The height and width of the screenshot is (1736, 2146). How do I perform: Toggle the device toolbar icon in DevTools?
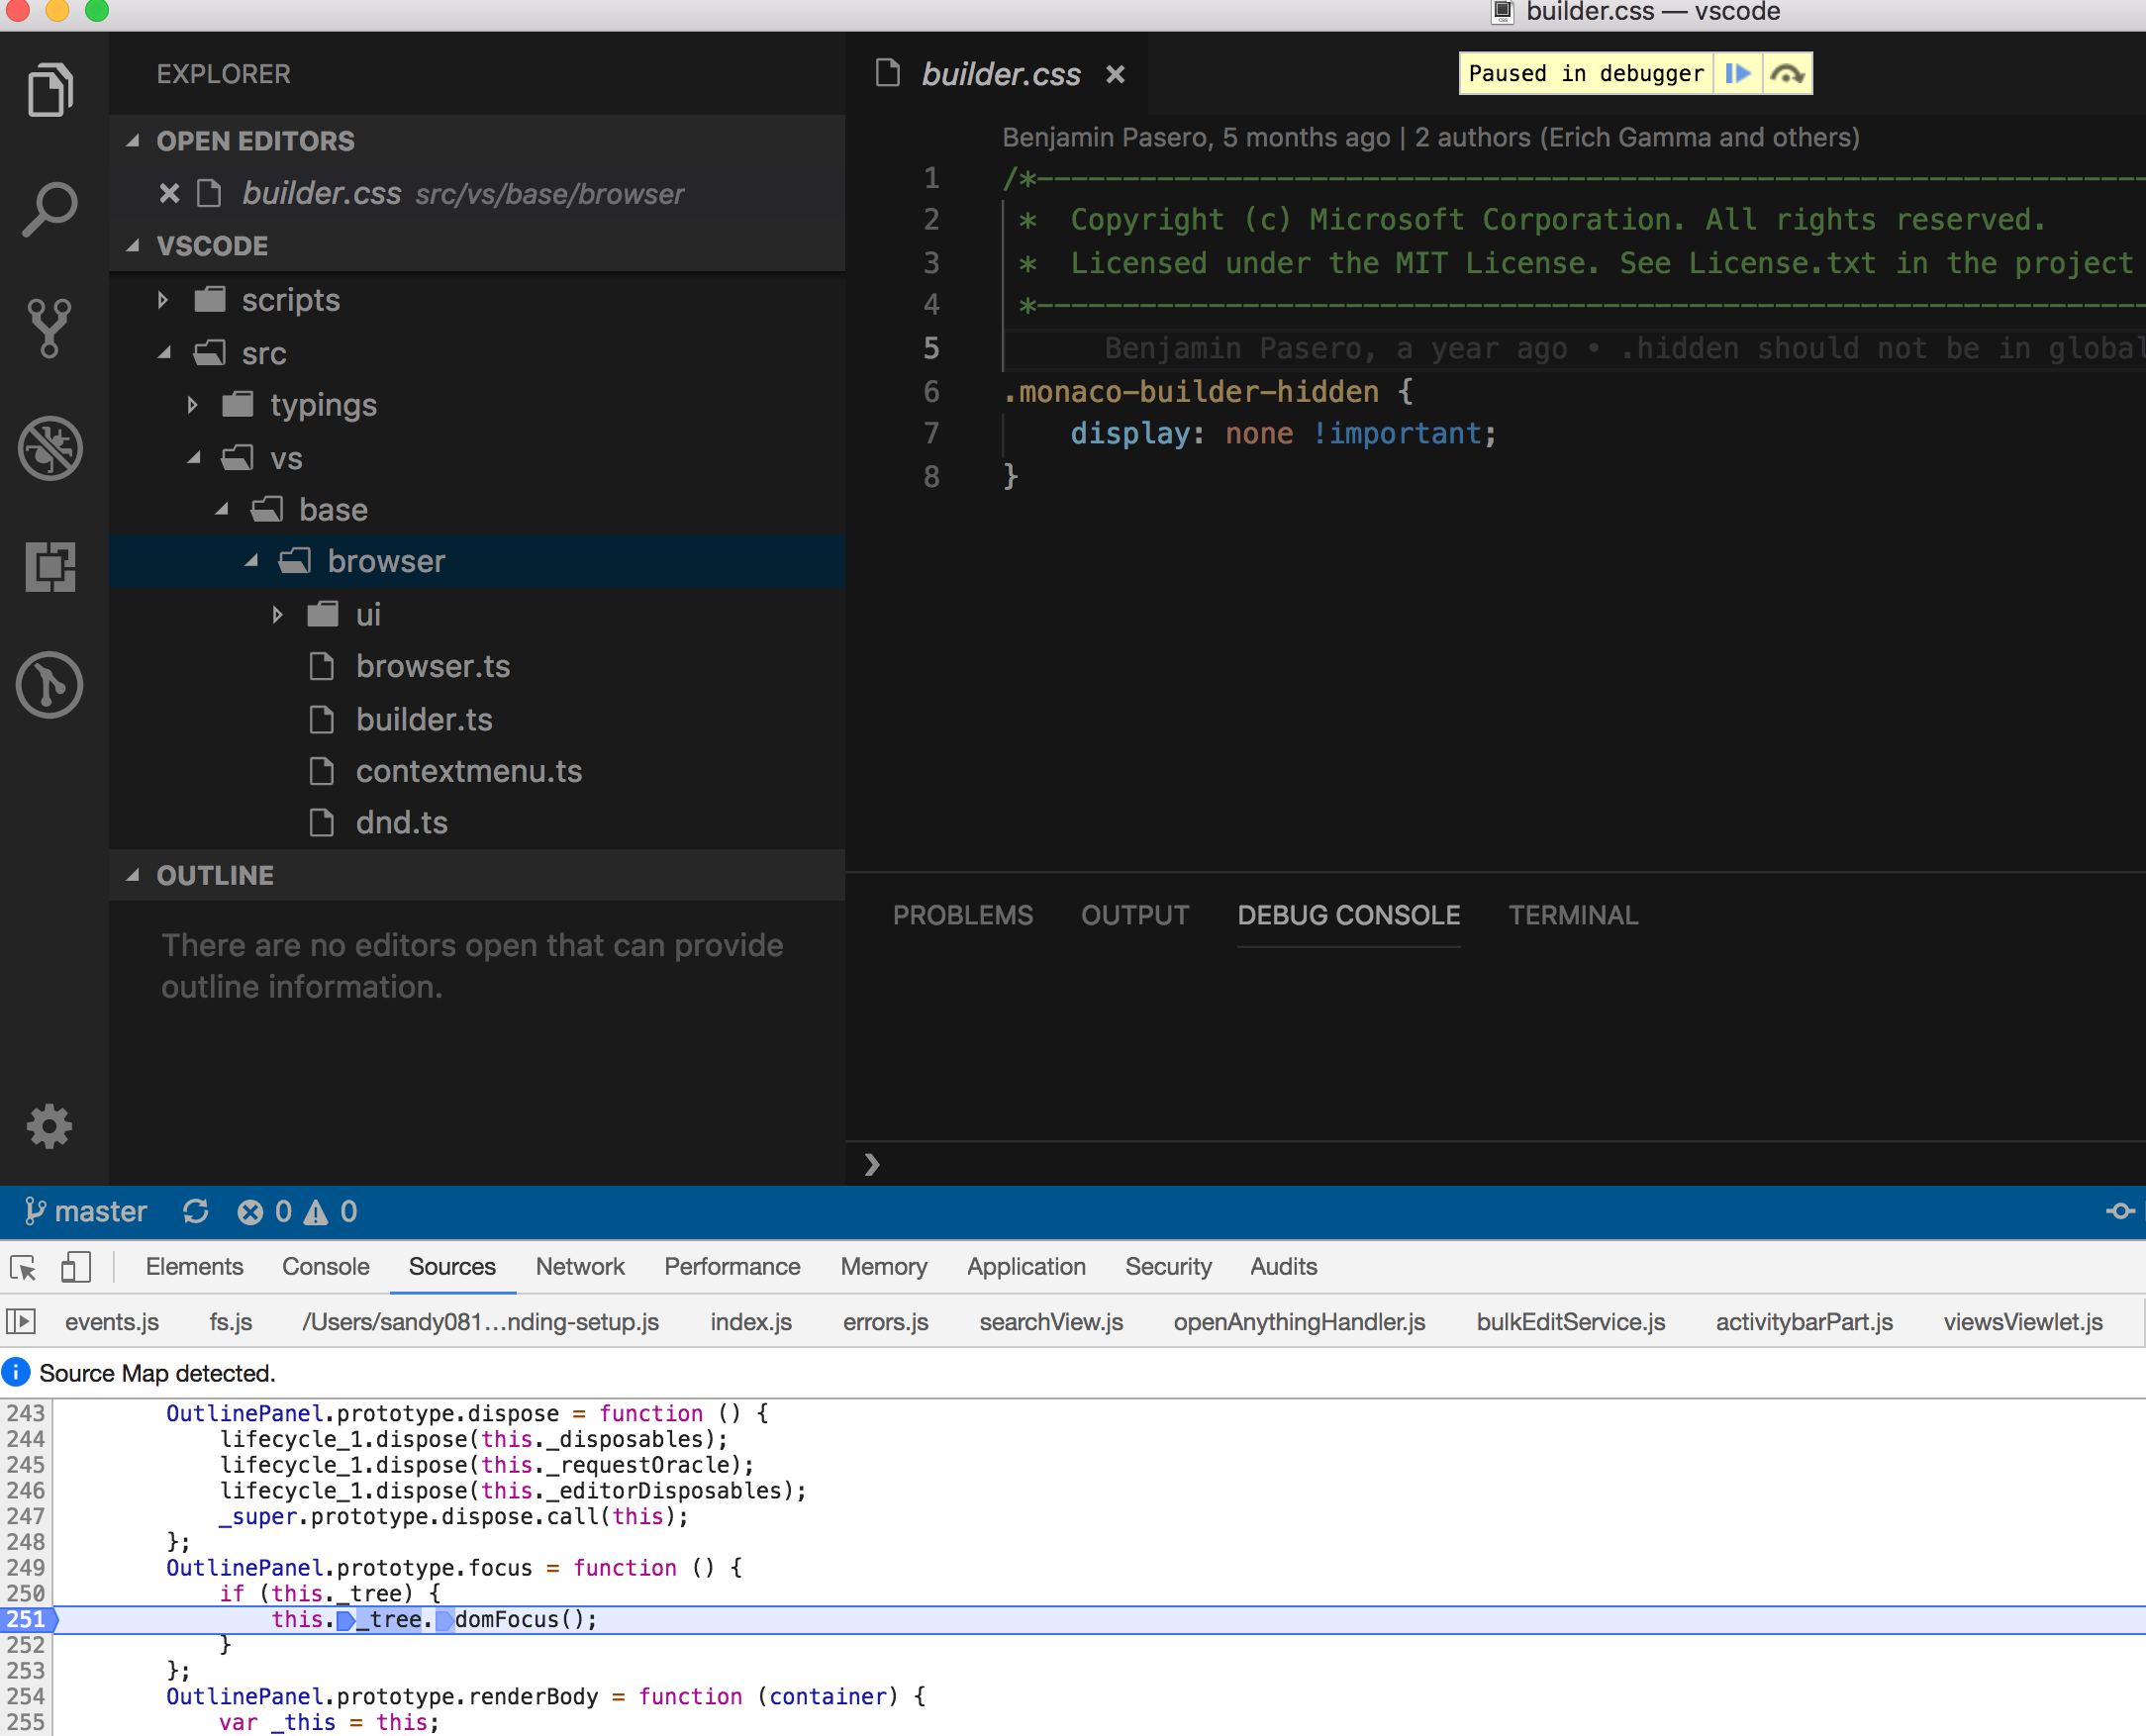tap(75, 1267)
